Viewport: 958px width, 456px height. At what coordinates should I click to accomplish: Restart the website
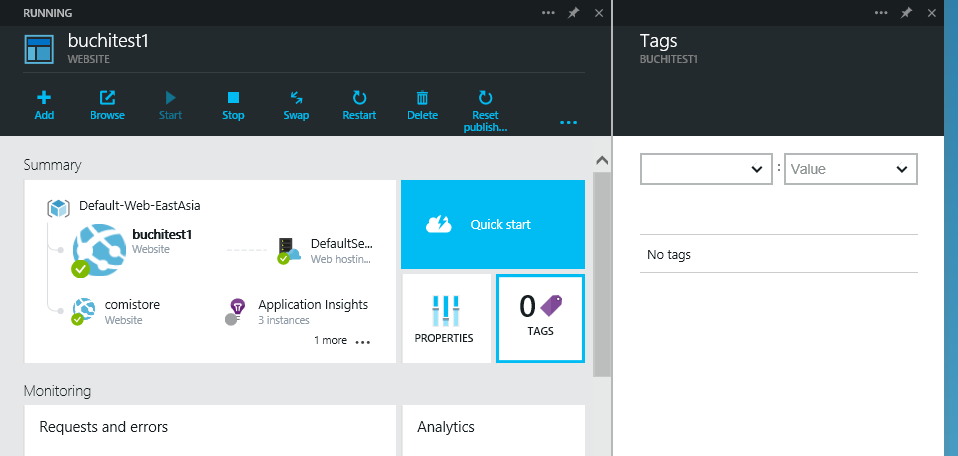pyautogui.click(x=359, y=98)
